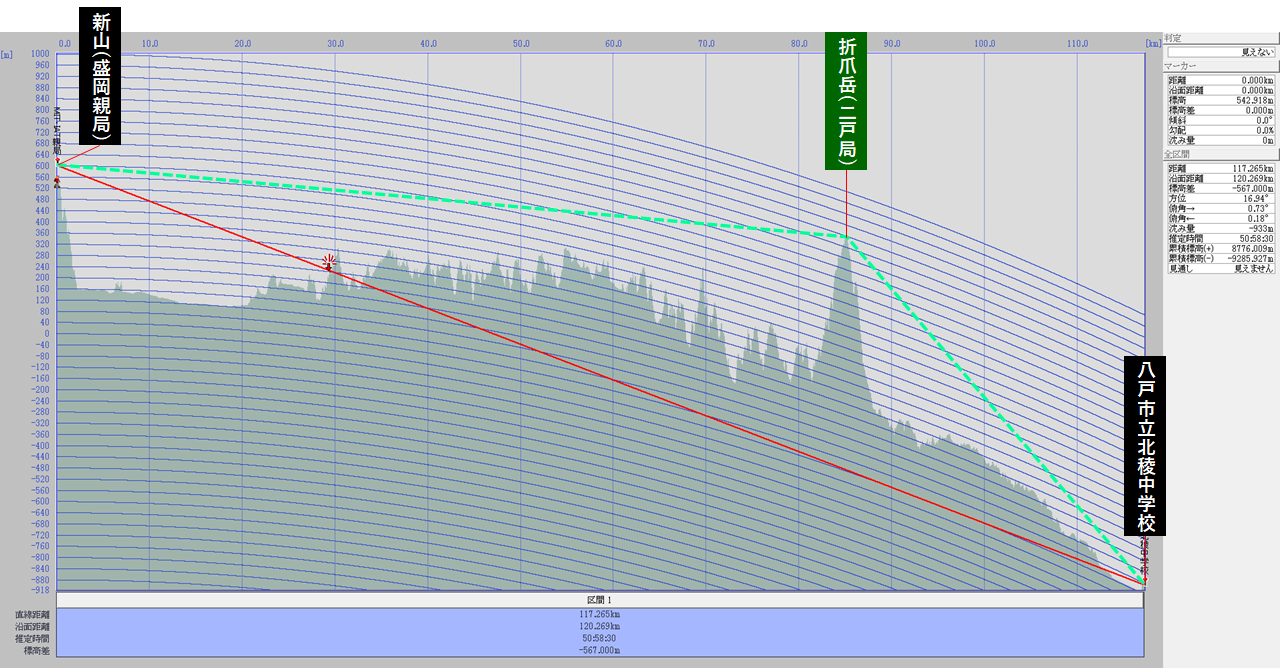Select the 見通し 見えません row
This screenshot has height=668, width=1280.
[1221, 268]
